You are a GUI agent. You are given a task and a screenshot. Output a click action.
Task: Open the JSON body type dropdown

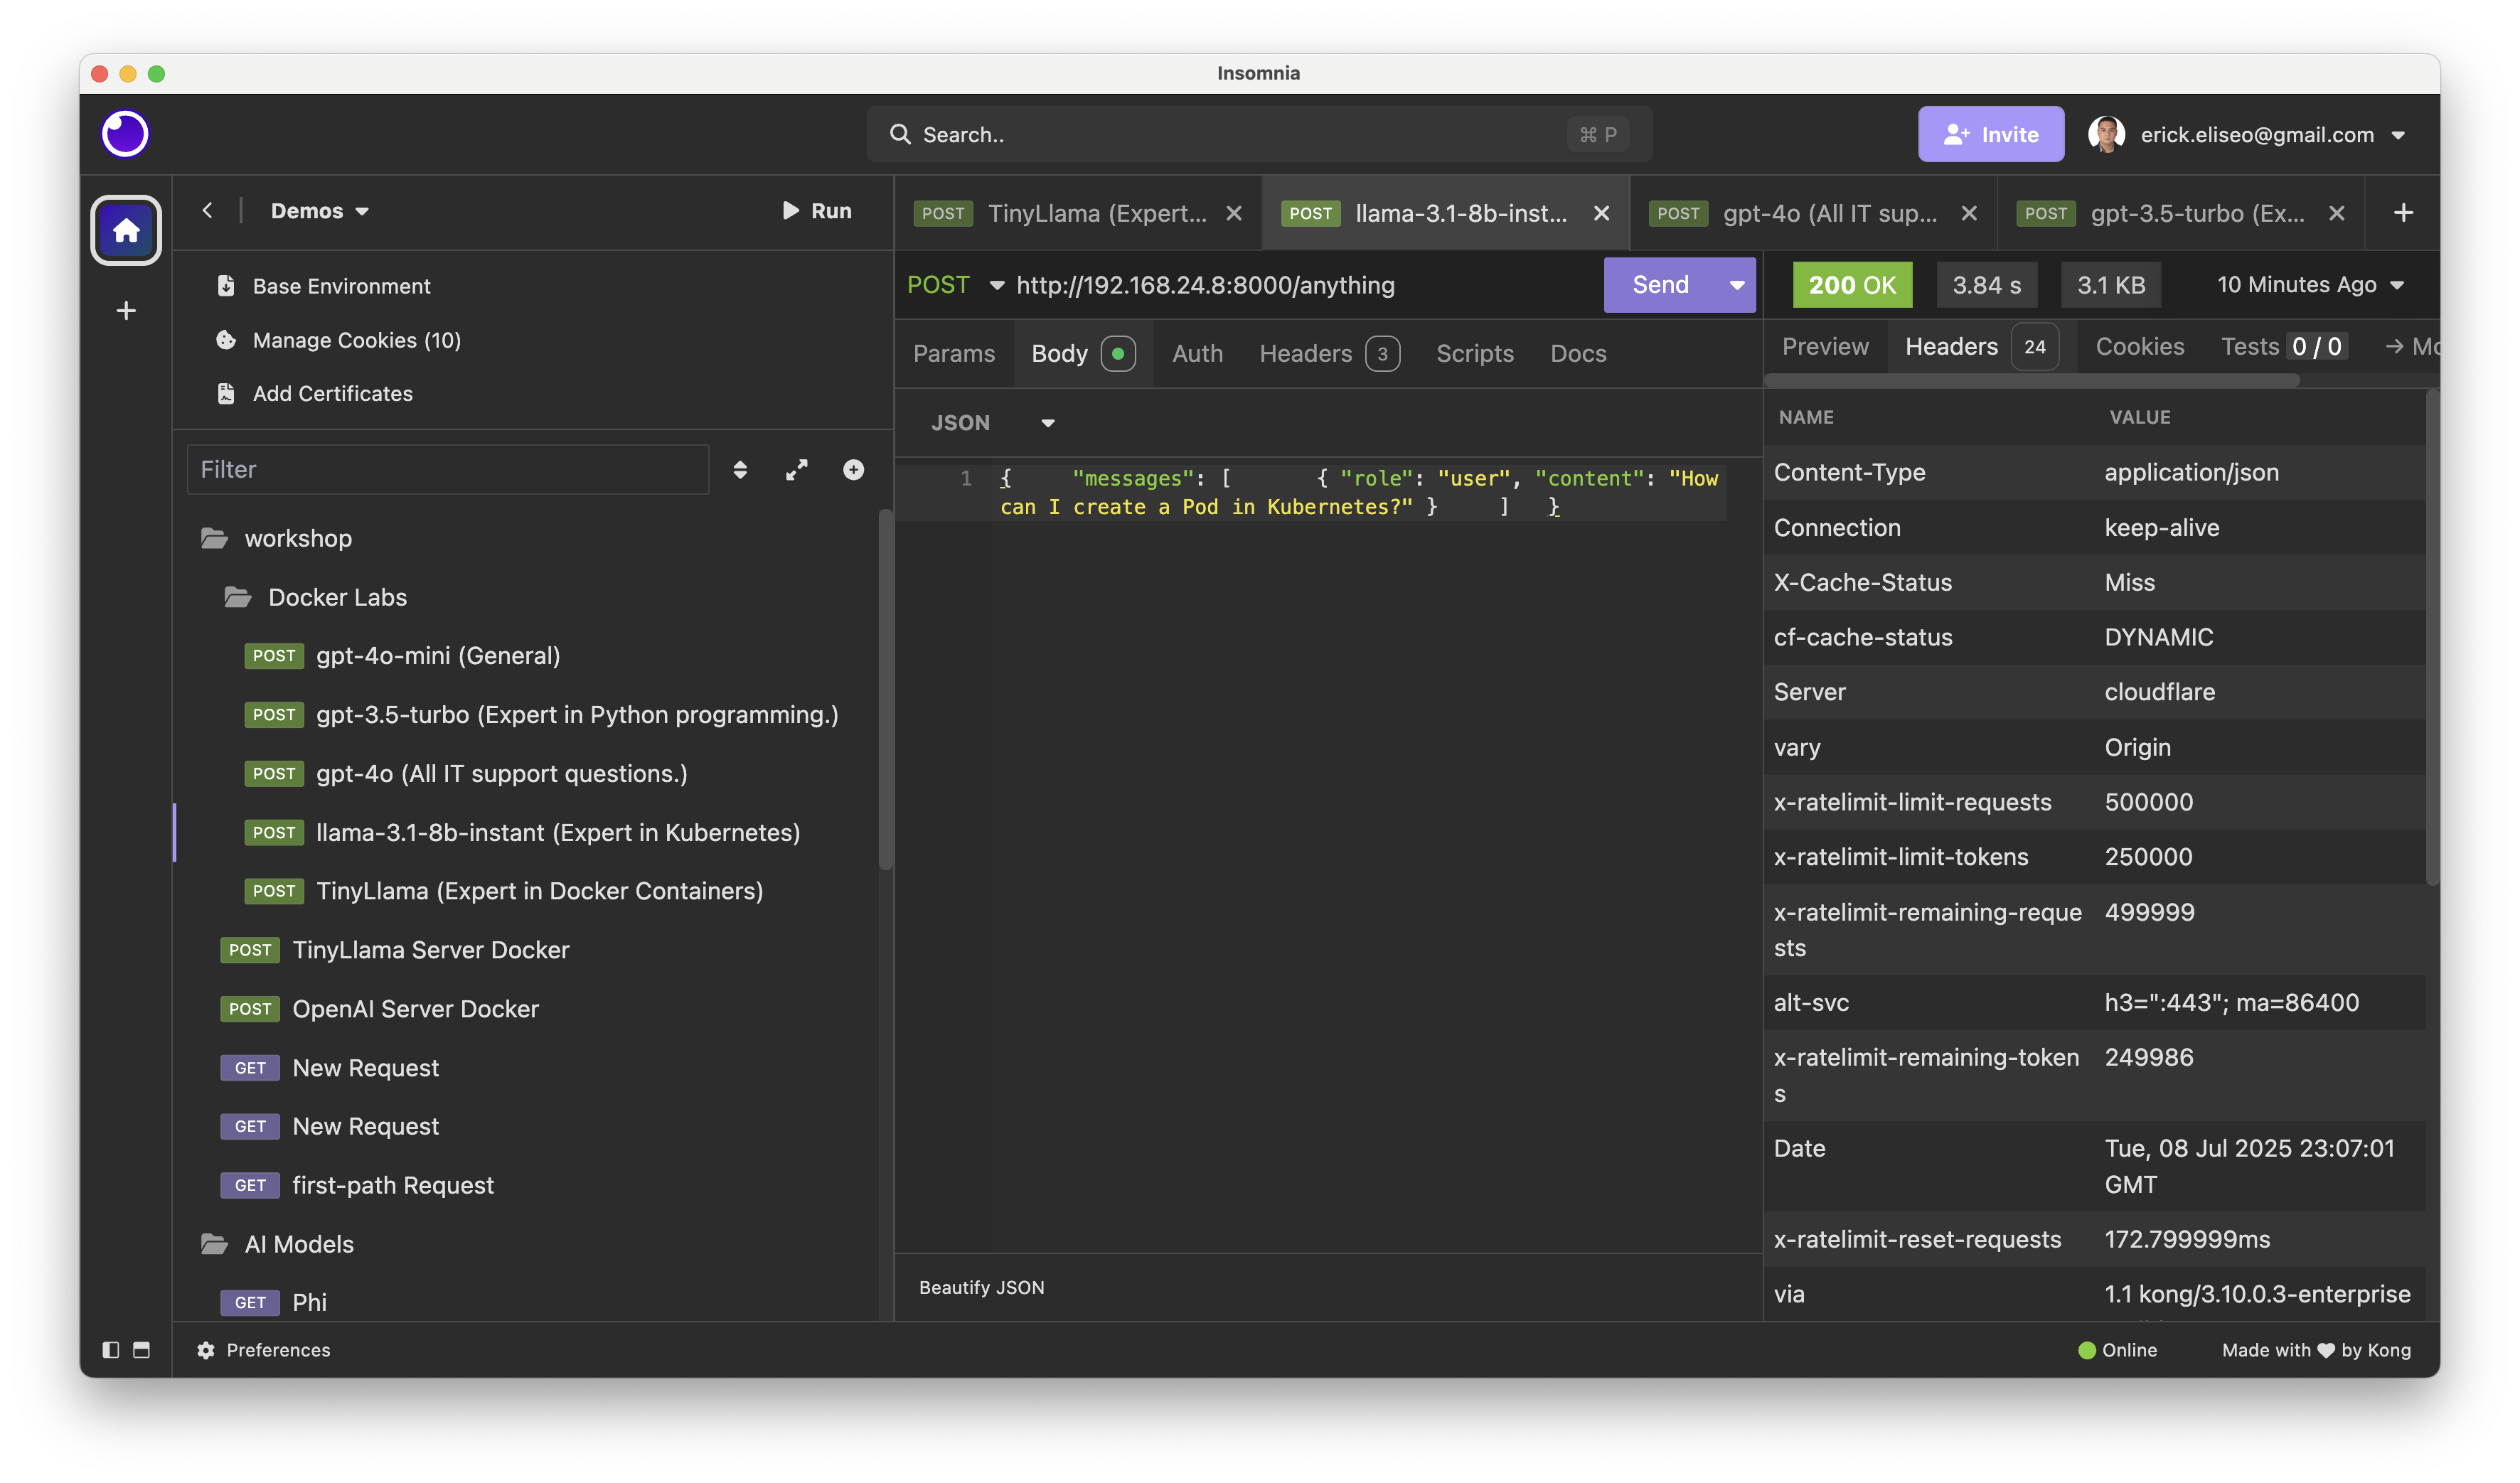coord(992,423)
